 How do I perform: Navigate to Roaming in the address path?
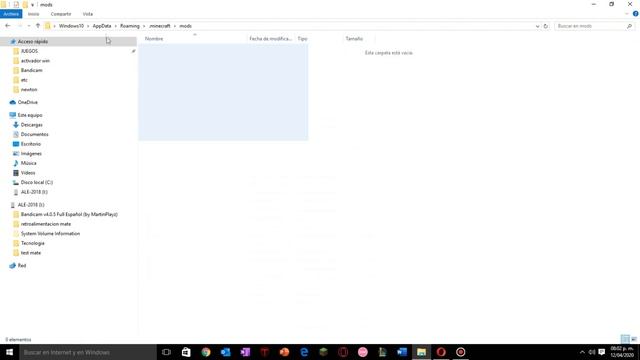pyautogui.click(x=130, y=26)
